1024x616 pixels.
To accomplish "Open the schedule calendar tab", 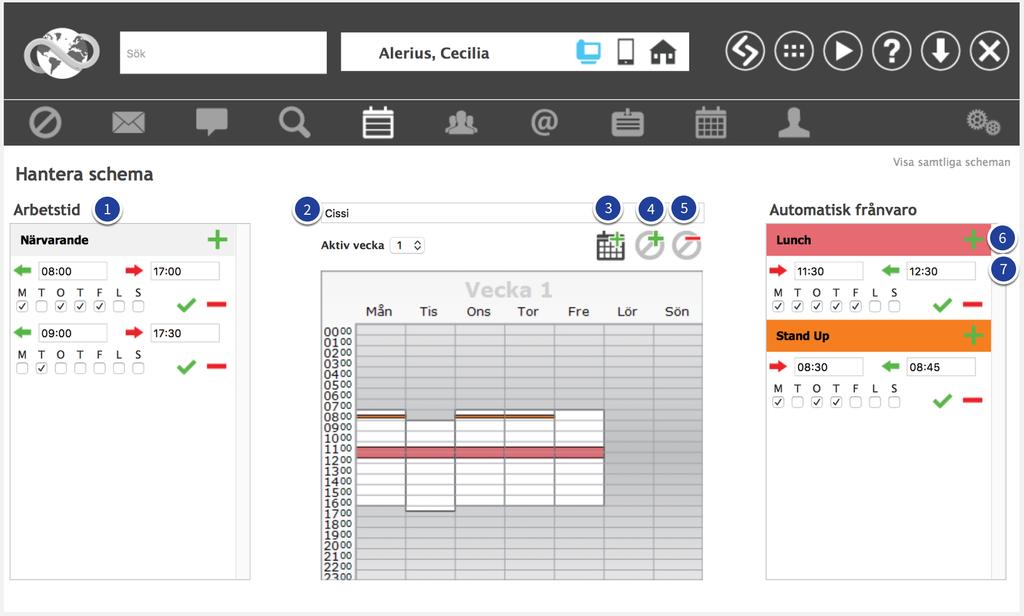I will pyautogui.click(x=378, y=122).
